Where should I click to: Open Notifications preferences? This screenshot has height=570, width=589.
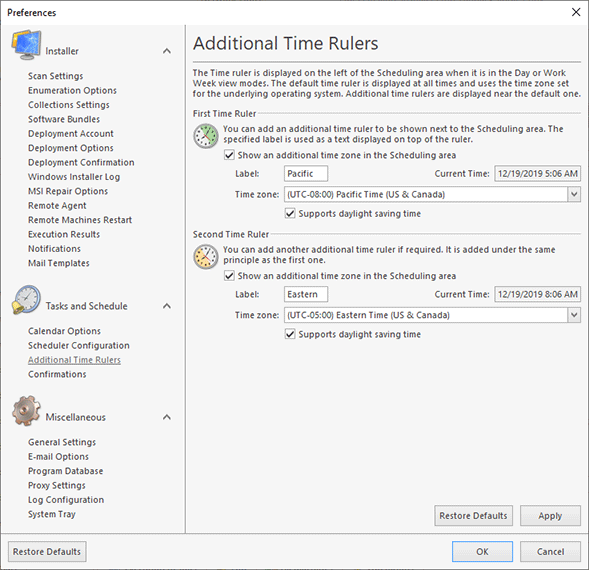(54, 249)
